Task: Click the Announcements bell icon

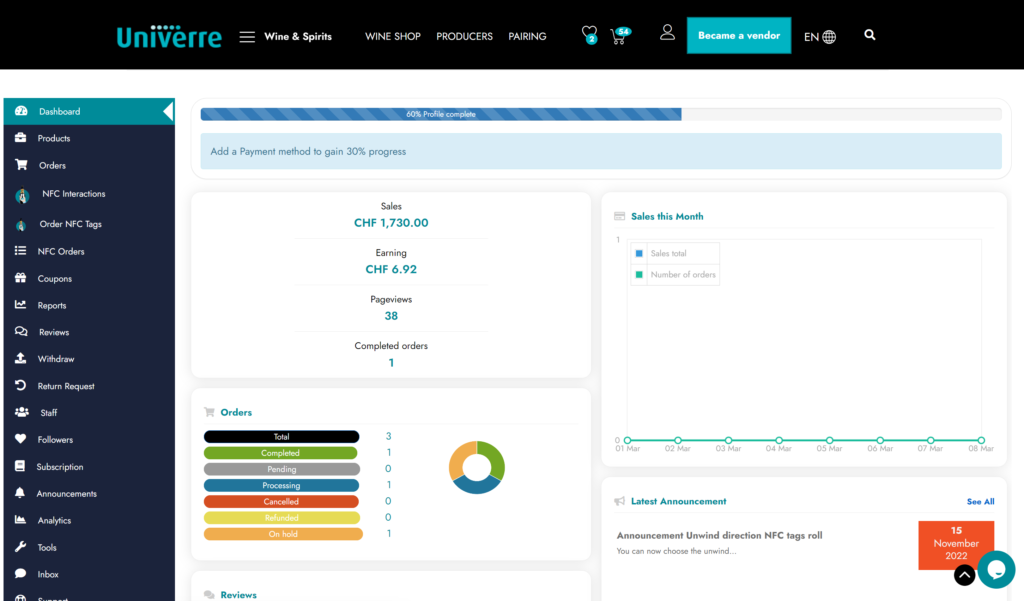Action: point(20,493)
